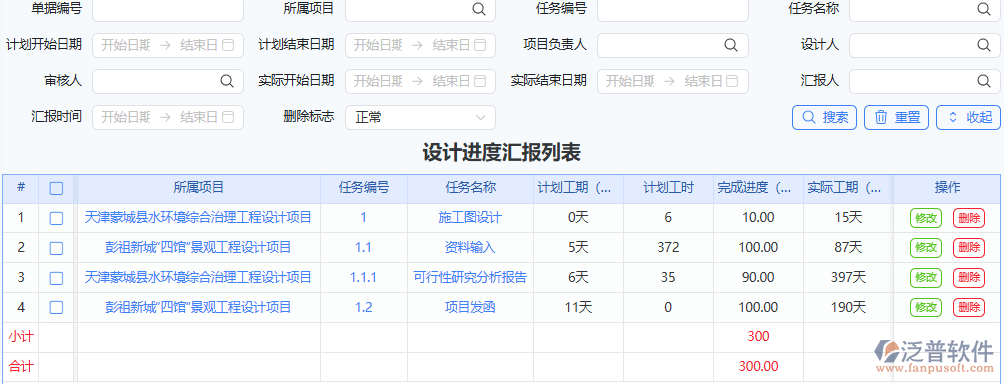
Task: Toggle the select-all checkbox in table header
Action: click(56, 188)
